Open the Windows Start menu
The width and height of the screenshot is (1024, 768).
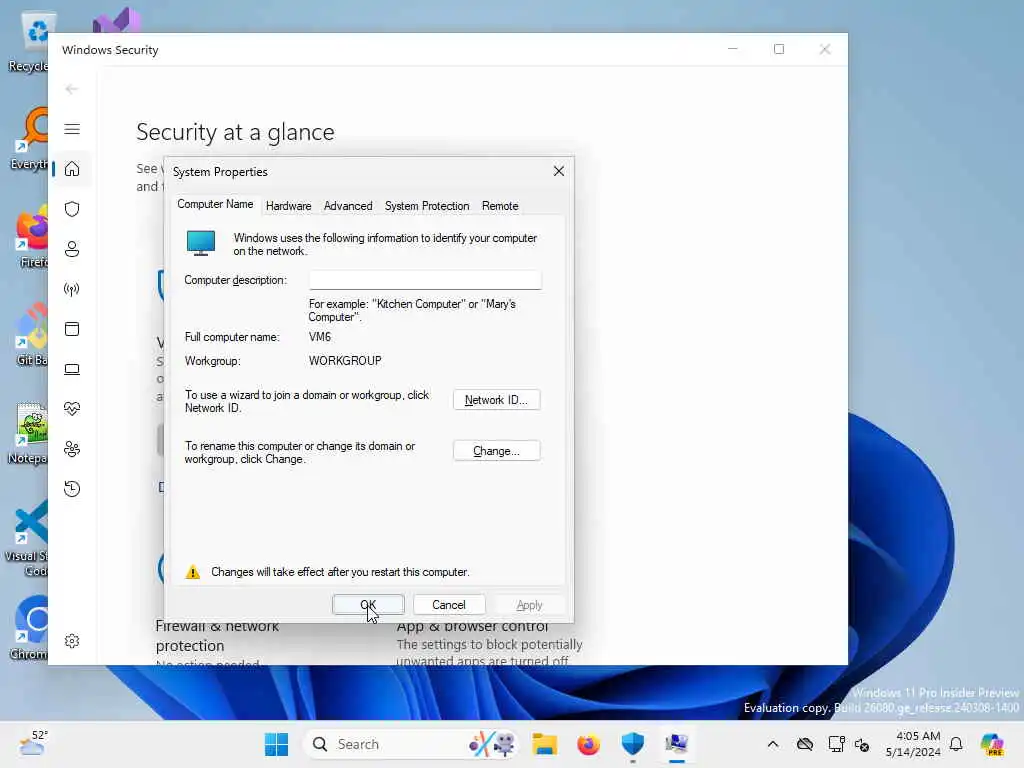tap(276, 744)
